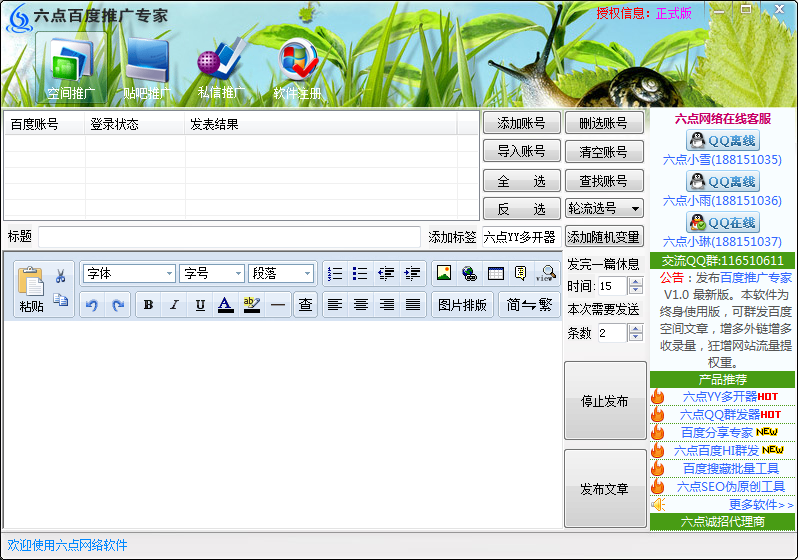Click the Undo arrow icon
Viewport: 798px width, 560px height.
(92, 305)
